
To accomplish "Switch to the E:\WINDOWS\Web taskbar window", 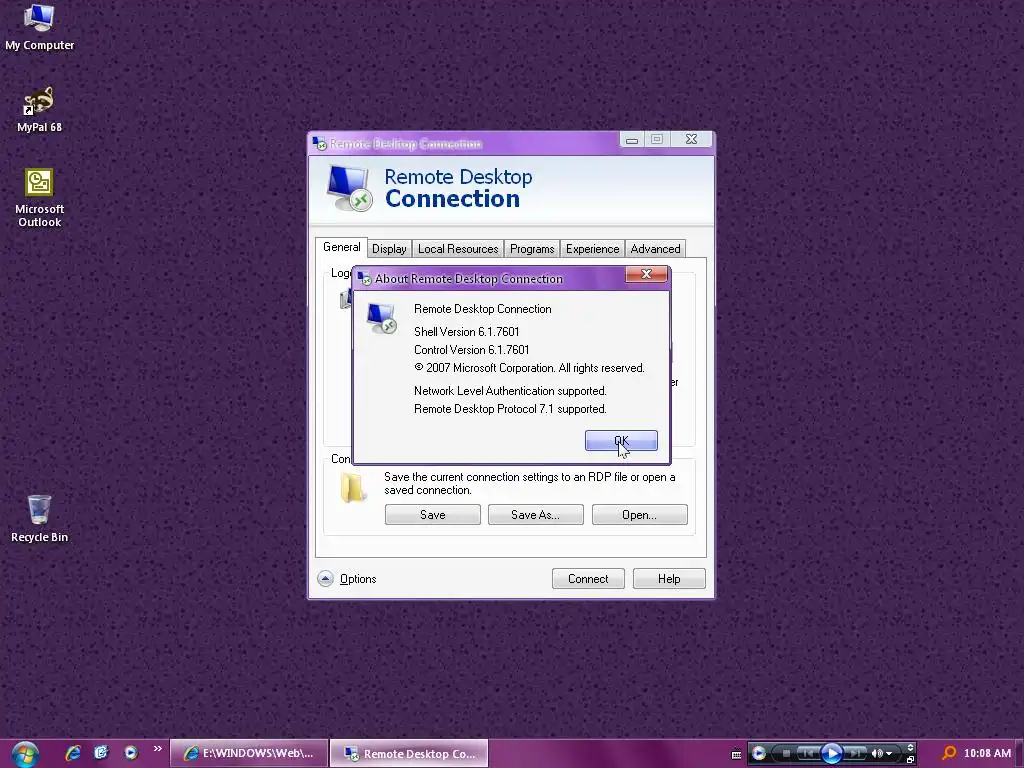I will click(248, 753).
